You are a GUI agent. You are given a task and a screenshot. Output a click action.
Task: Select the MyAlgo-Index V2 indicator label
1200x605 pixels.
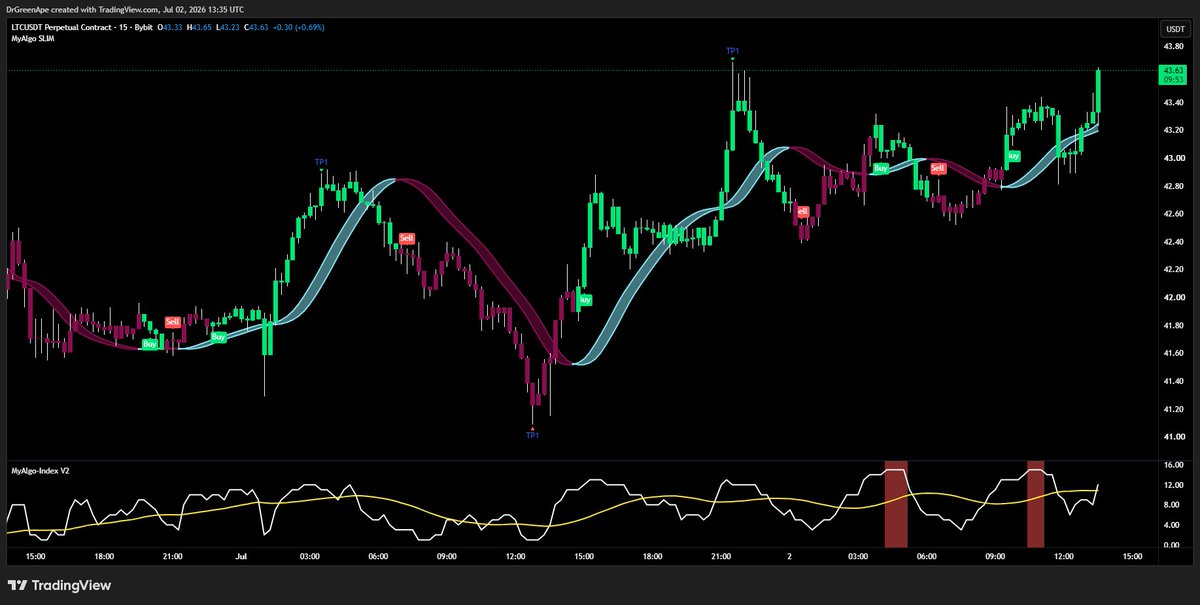pos(40,469)
